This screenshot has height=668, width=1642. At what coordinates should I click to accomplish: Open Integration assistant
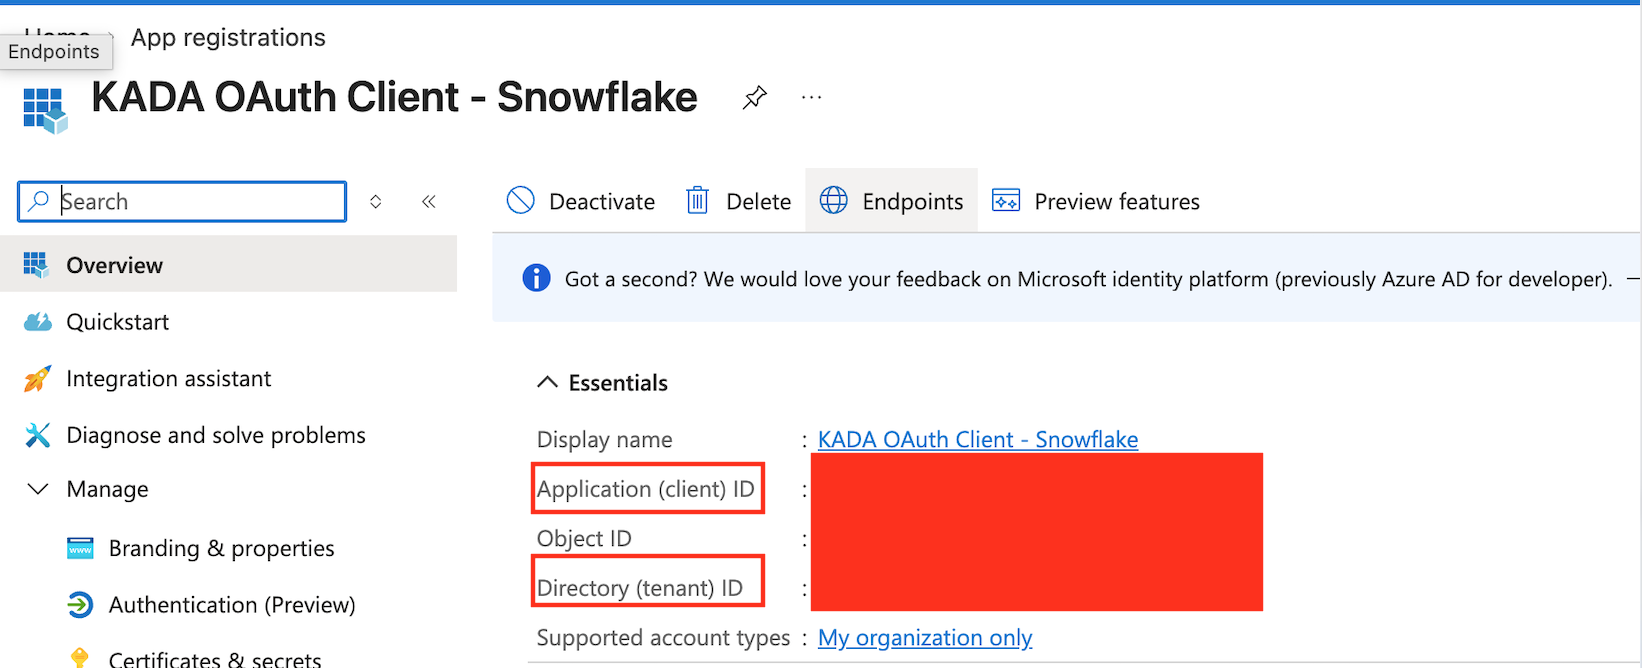click(168, 379)
